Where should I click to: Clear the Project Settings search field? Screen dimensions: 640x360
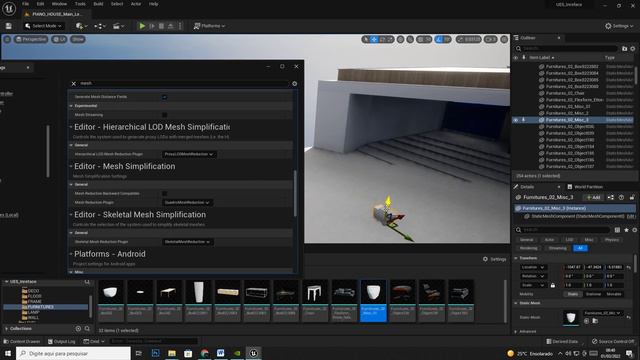(73, 83)
